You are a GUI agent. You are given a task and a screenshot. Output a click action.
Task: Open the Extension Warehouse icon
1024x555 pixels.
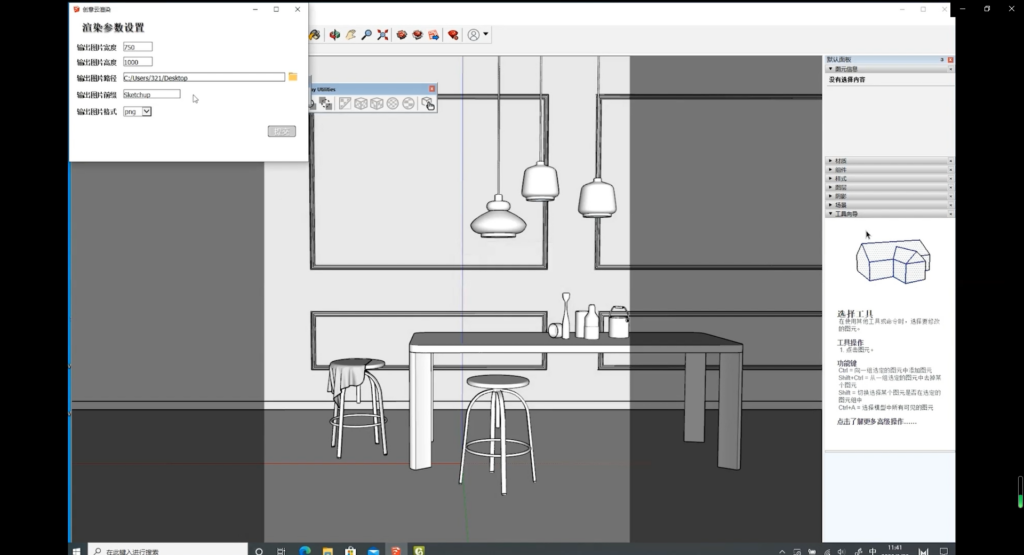pos(417,35)
